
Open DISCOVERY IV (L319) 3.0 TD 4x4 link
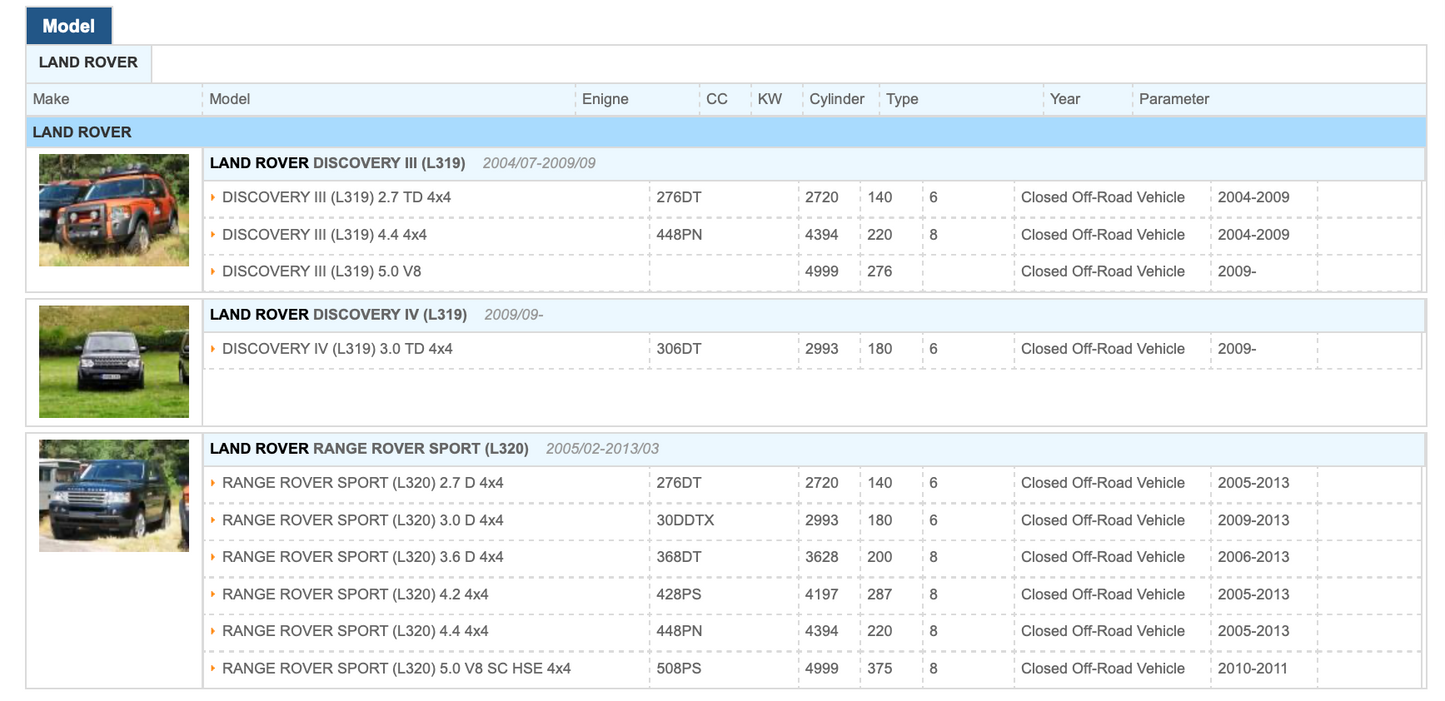[337, 349]
